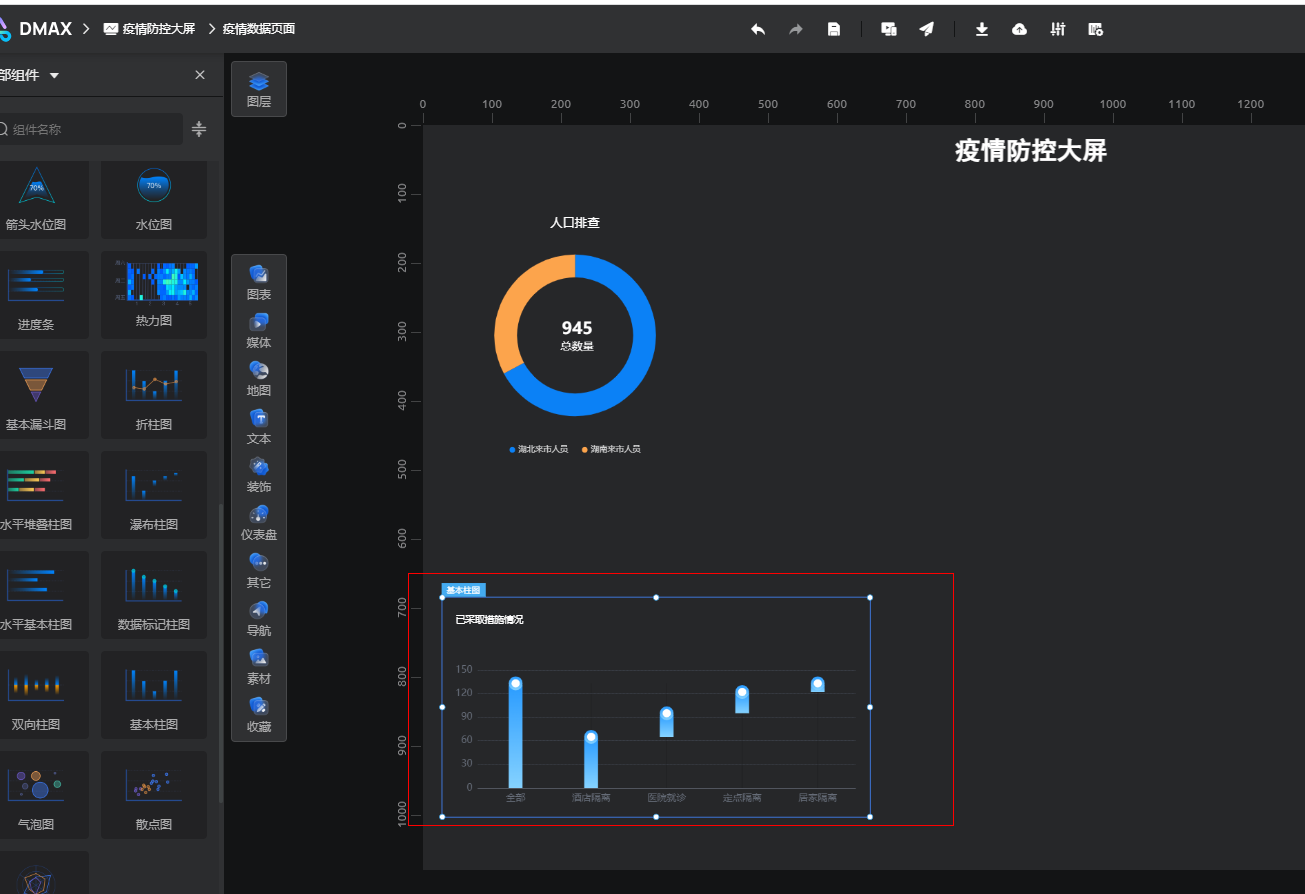The height and width of the screenshot is (894, 1305).
Task: Select the 导航 category
Action: point(259,619)
